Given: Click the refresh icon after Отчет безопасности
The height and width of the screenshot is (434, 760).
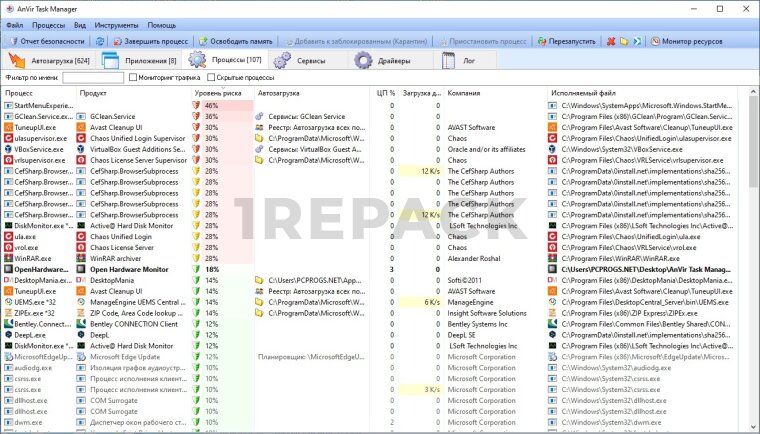Looking at the screenshot, I should [x=99, y=41].
